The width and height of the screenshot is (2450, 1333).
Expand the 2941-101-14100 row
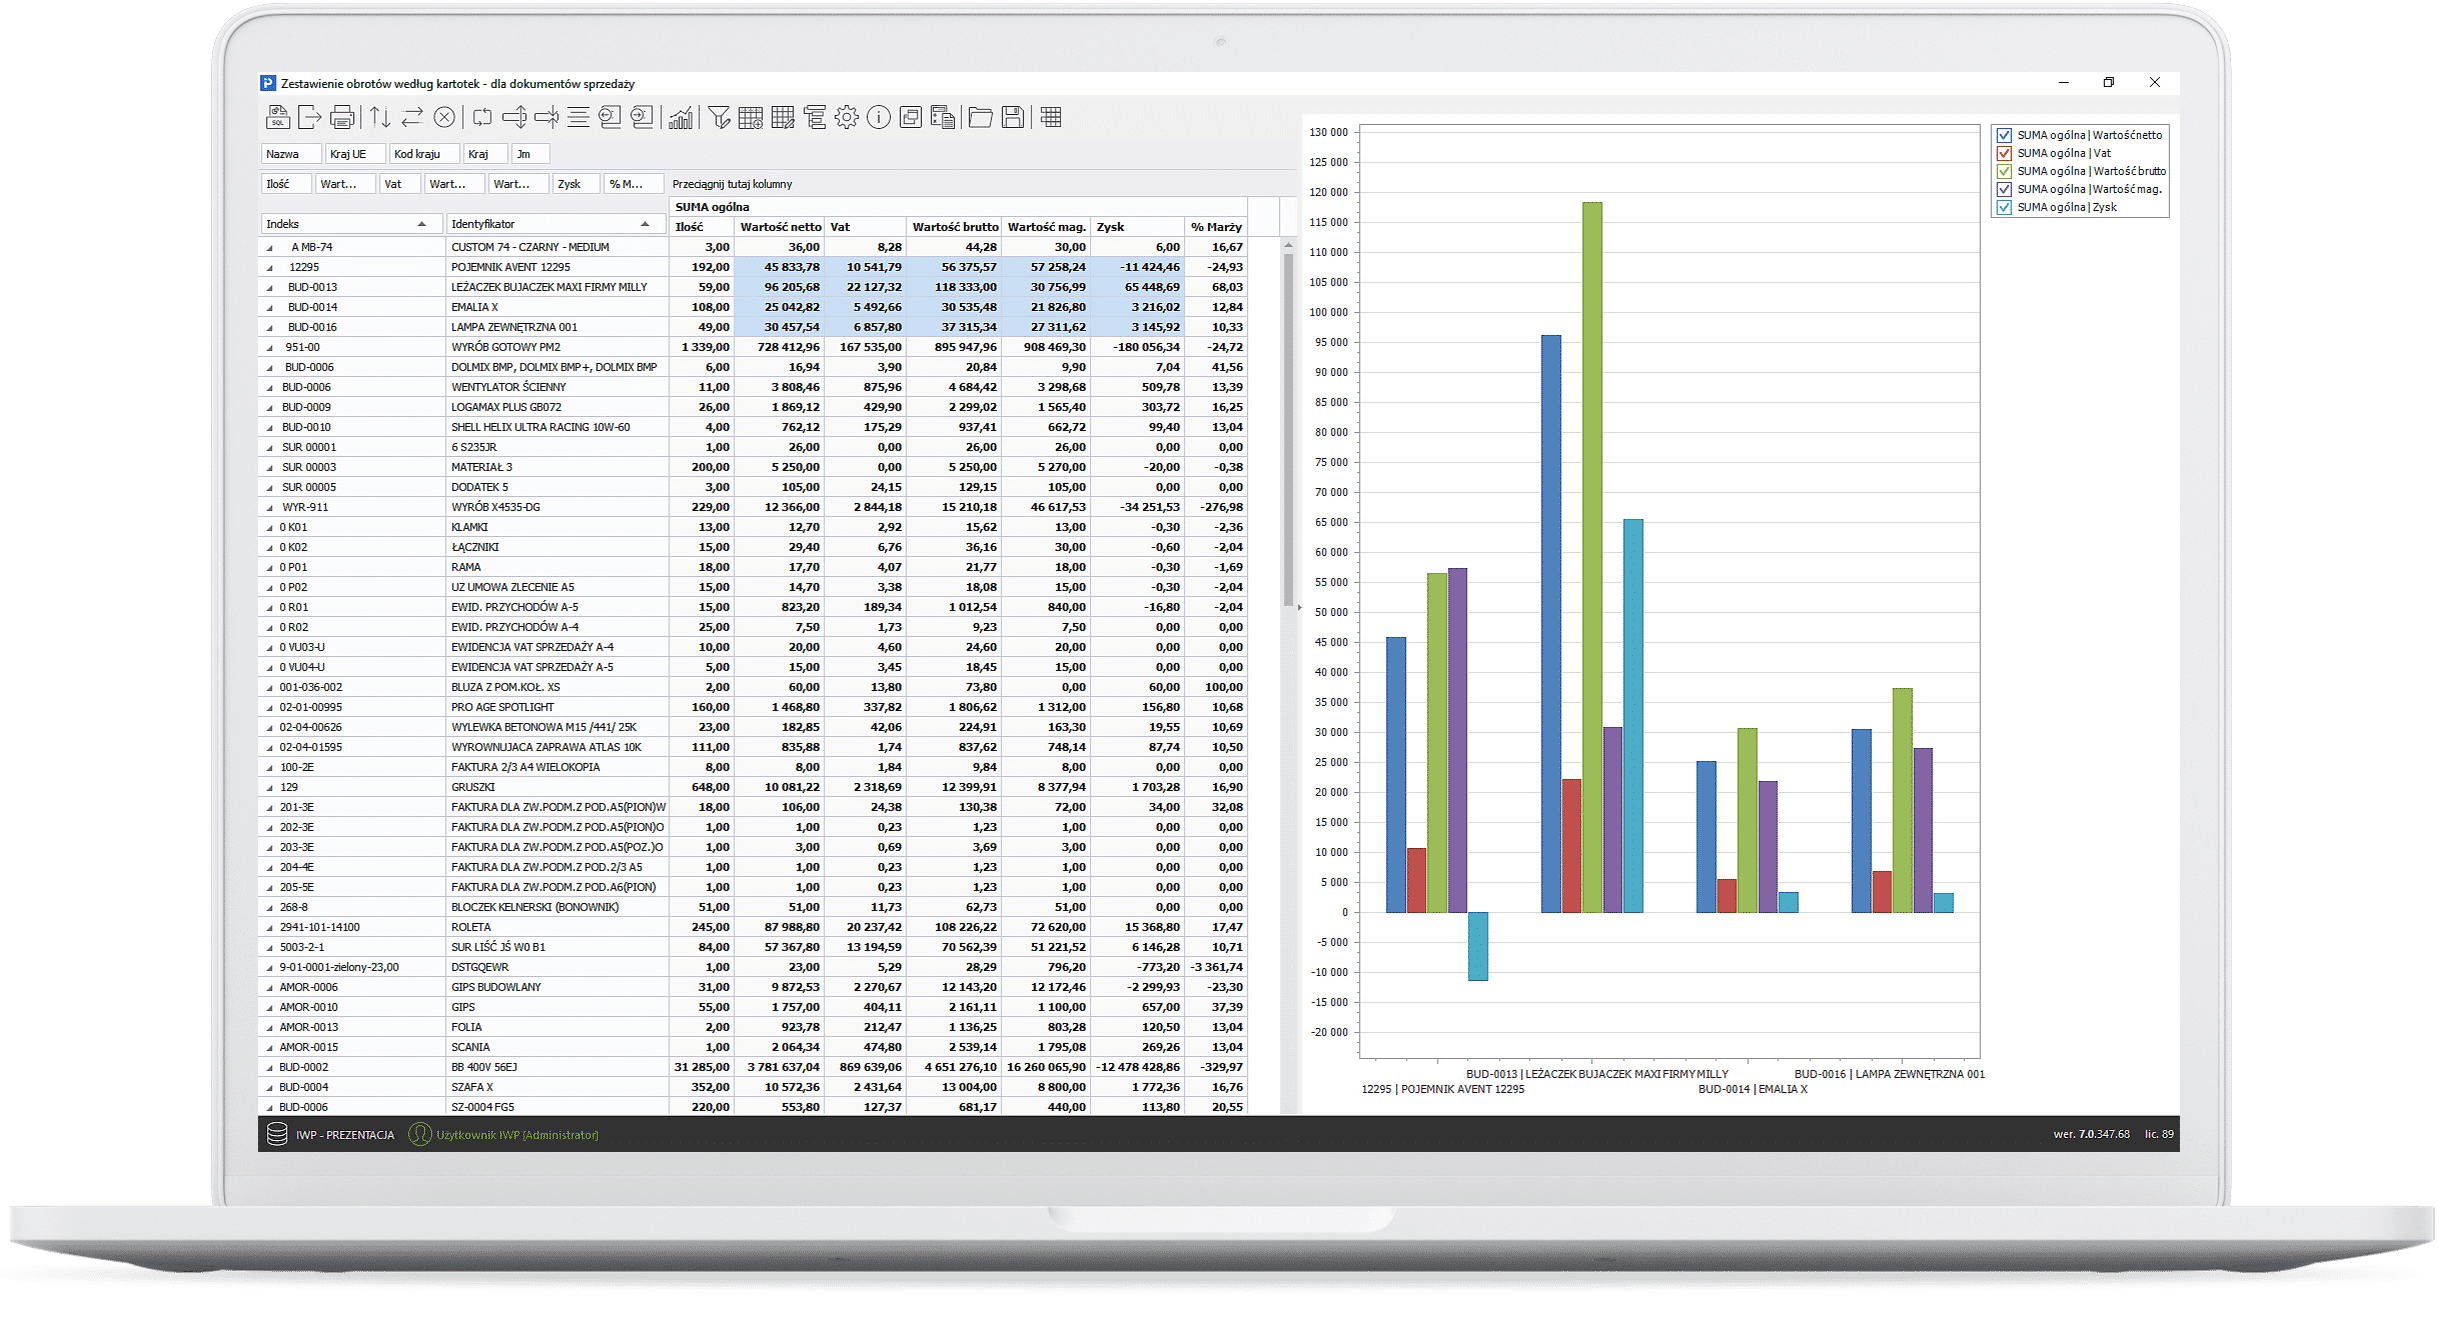click(269, 928)
